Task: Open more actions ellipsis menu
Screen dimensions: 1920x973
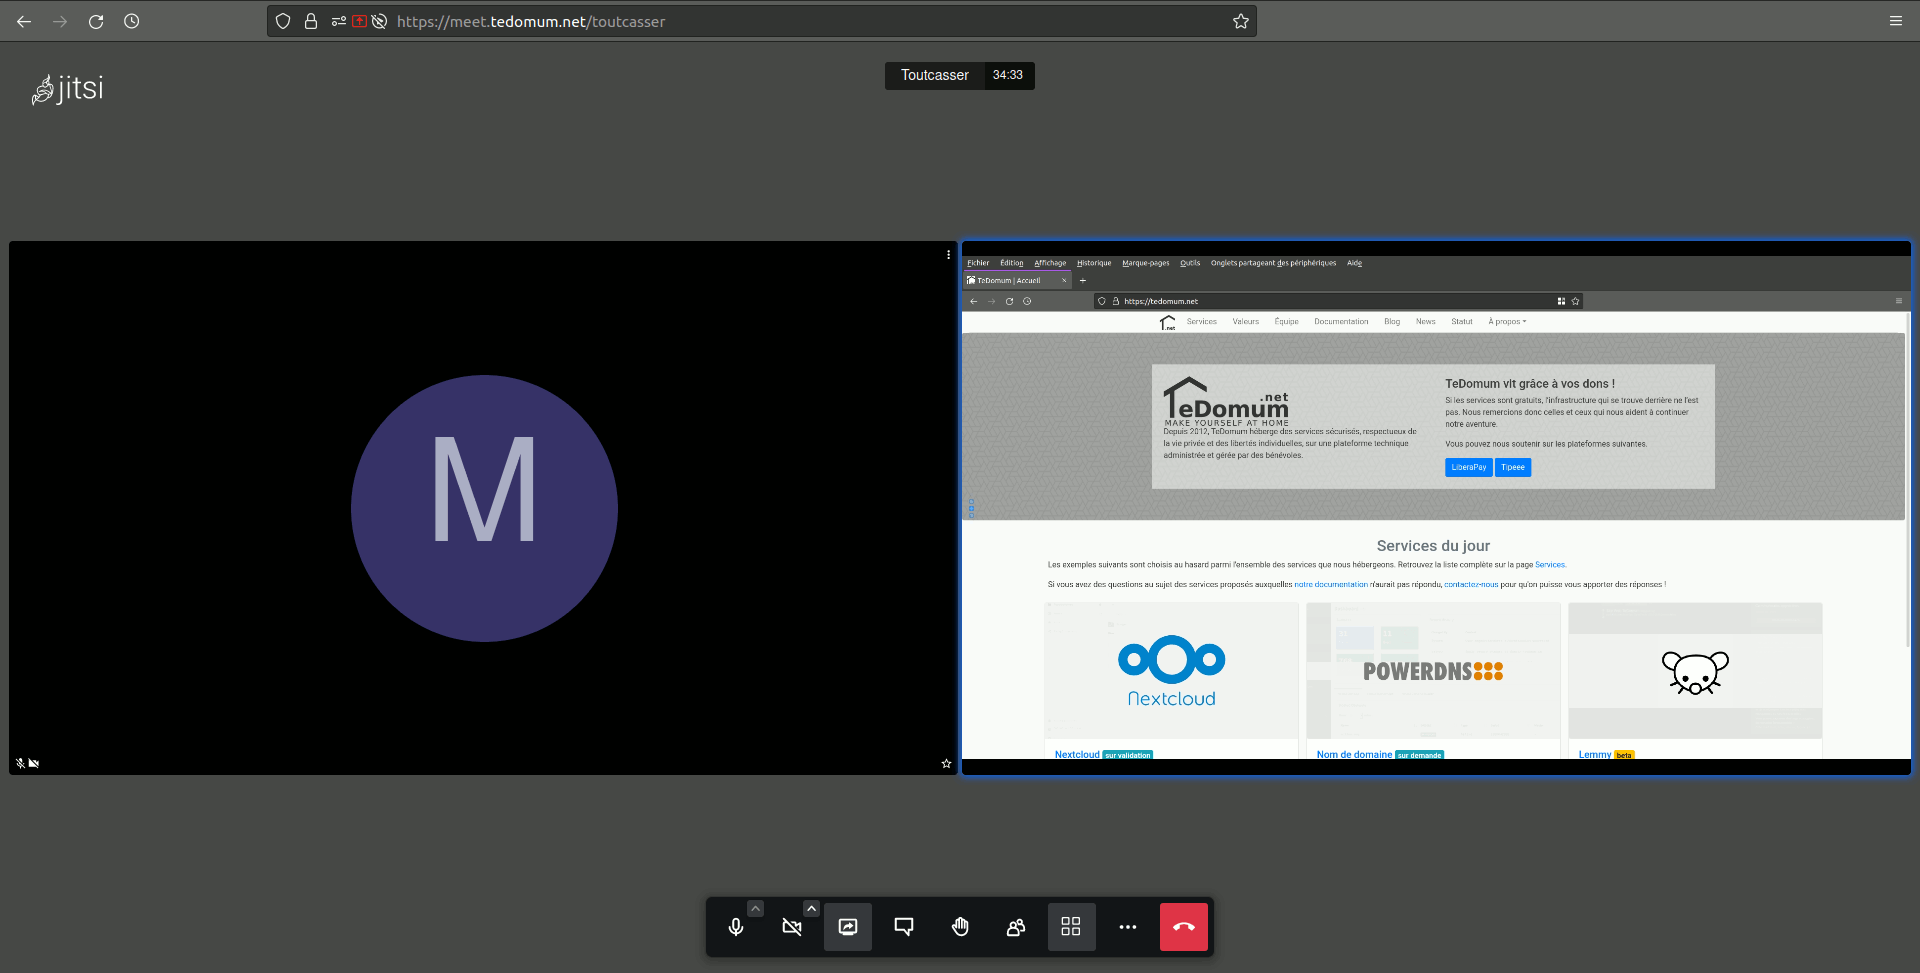Action: [x=1128, y=927]
